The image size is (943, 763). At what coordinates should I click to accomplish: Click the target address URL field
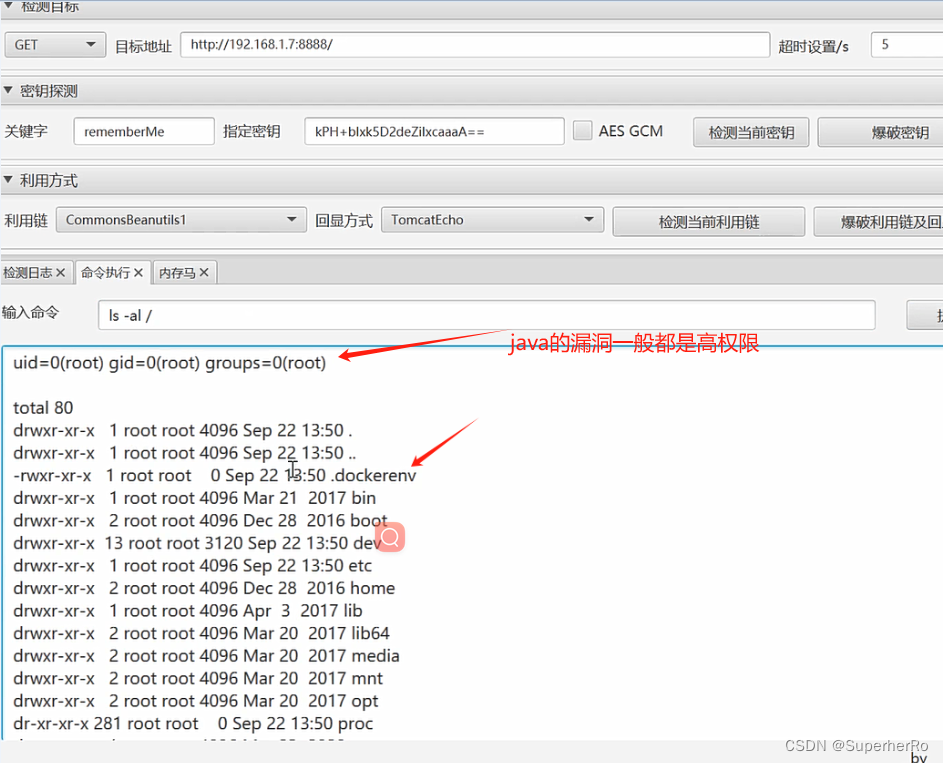475,44
